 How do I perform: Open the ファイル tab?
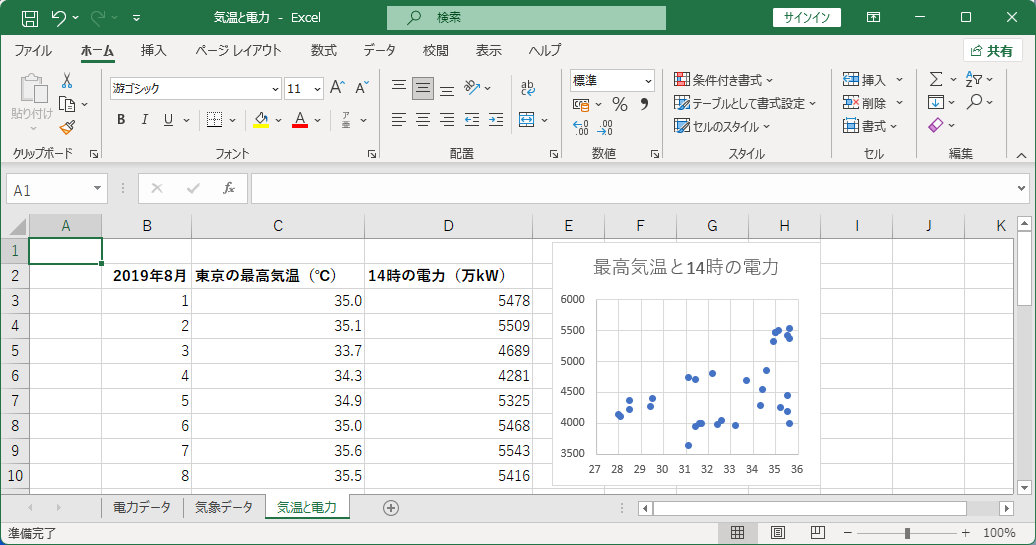[33, 50]
